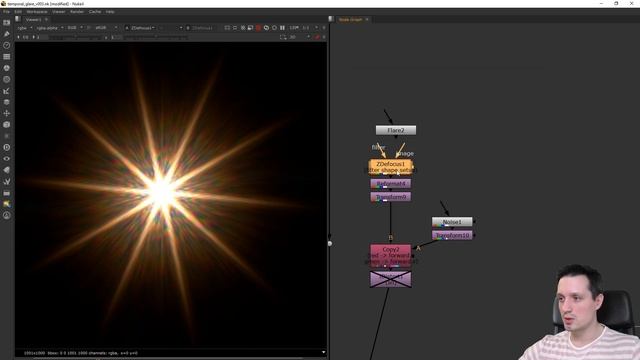Viewport: 640px width, 360px height.
Task: Expand the status bar arrow below the viewer
Action: pyautogui.click(x=323, y=352)
